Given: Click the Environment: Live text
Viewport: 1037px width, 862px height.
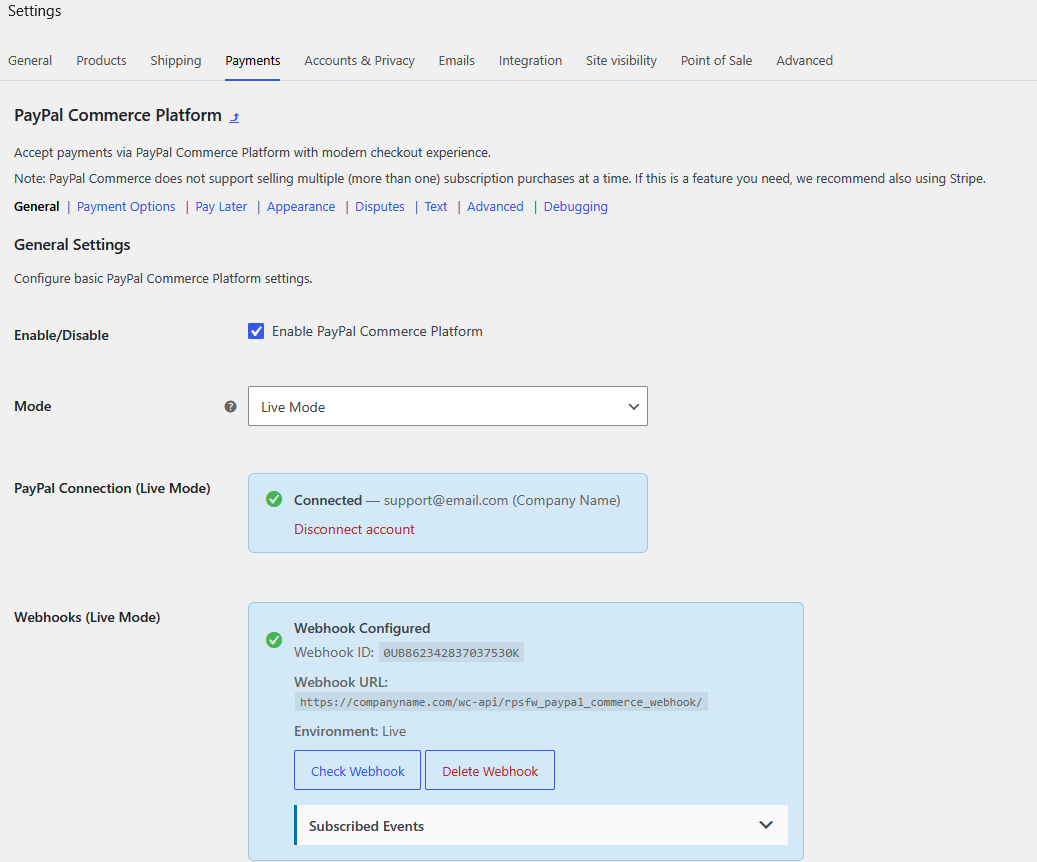Looking at the screenshot, I should 350,732.
